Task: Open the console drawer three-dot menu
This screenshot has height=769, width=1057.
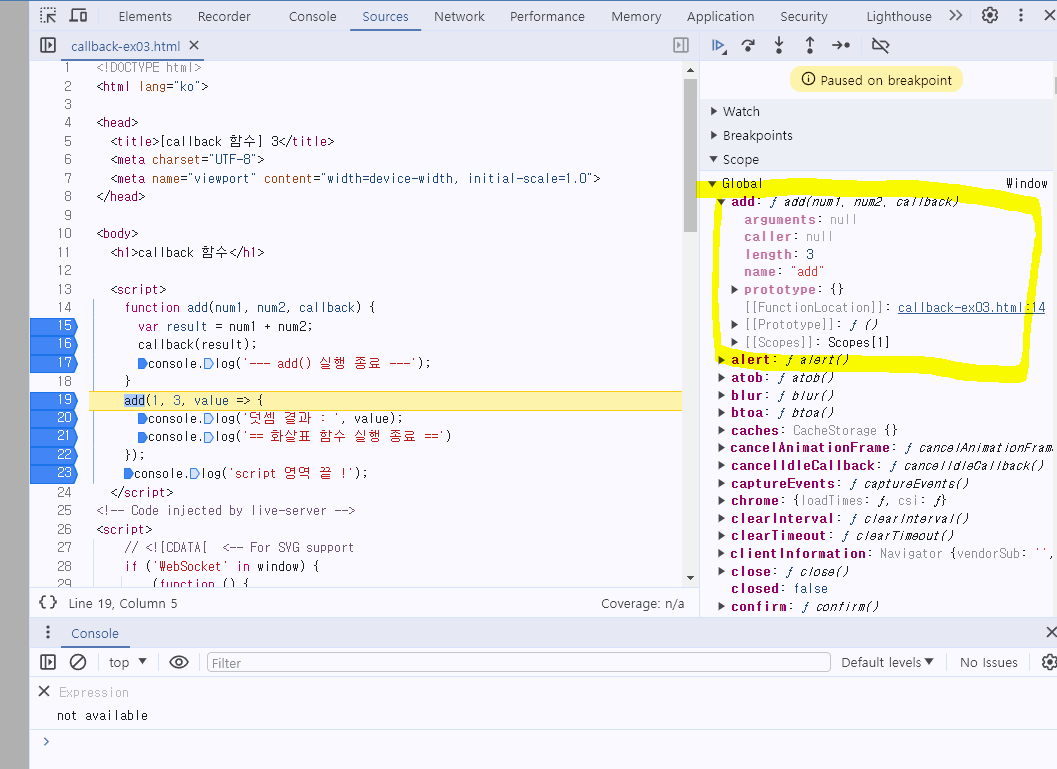Action: click(x=47, y=632)
